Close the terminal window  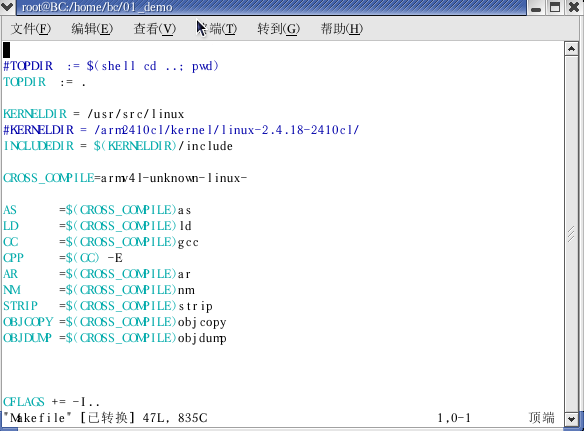click(574, 7)
